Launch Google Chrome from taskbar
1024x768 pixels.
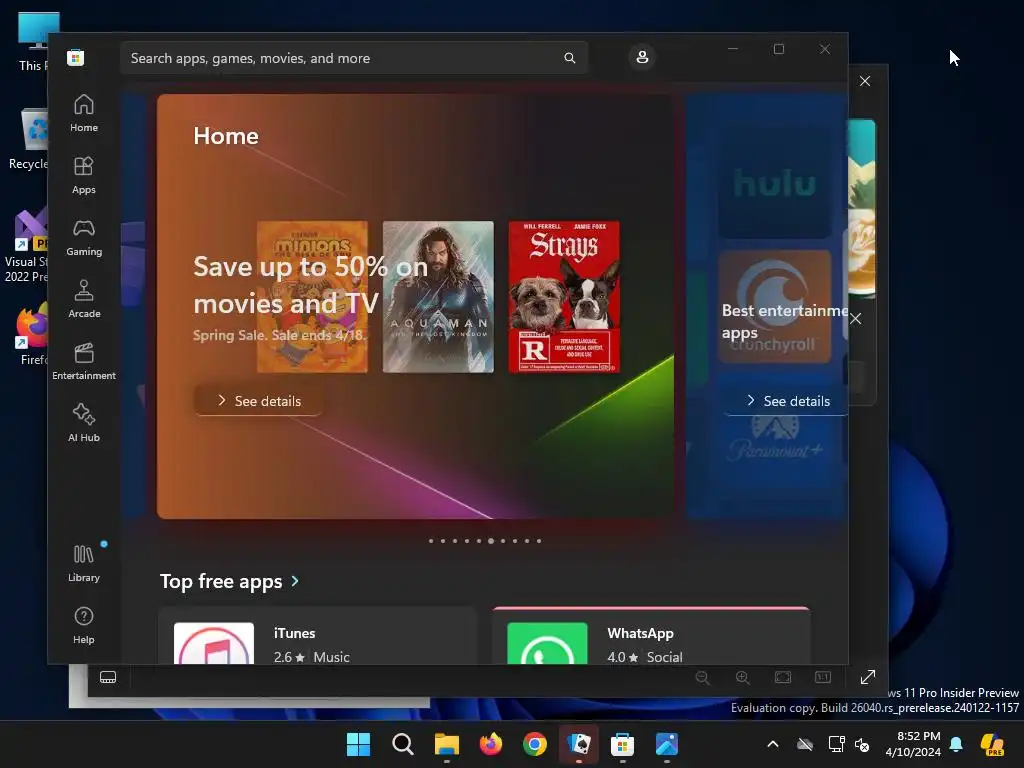535,744
